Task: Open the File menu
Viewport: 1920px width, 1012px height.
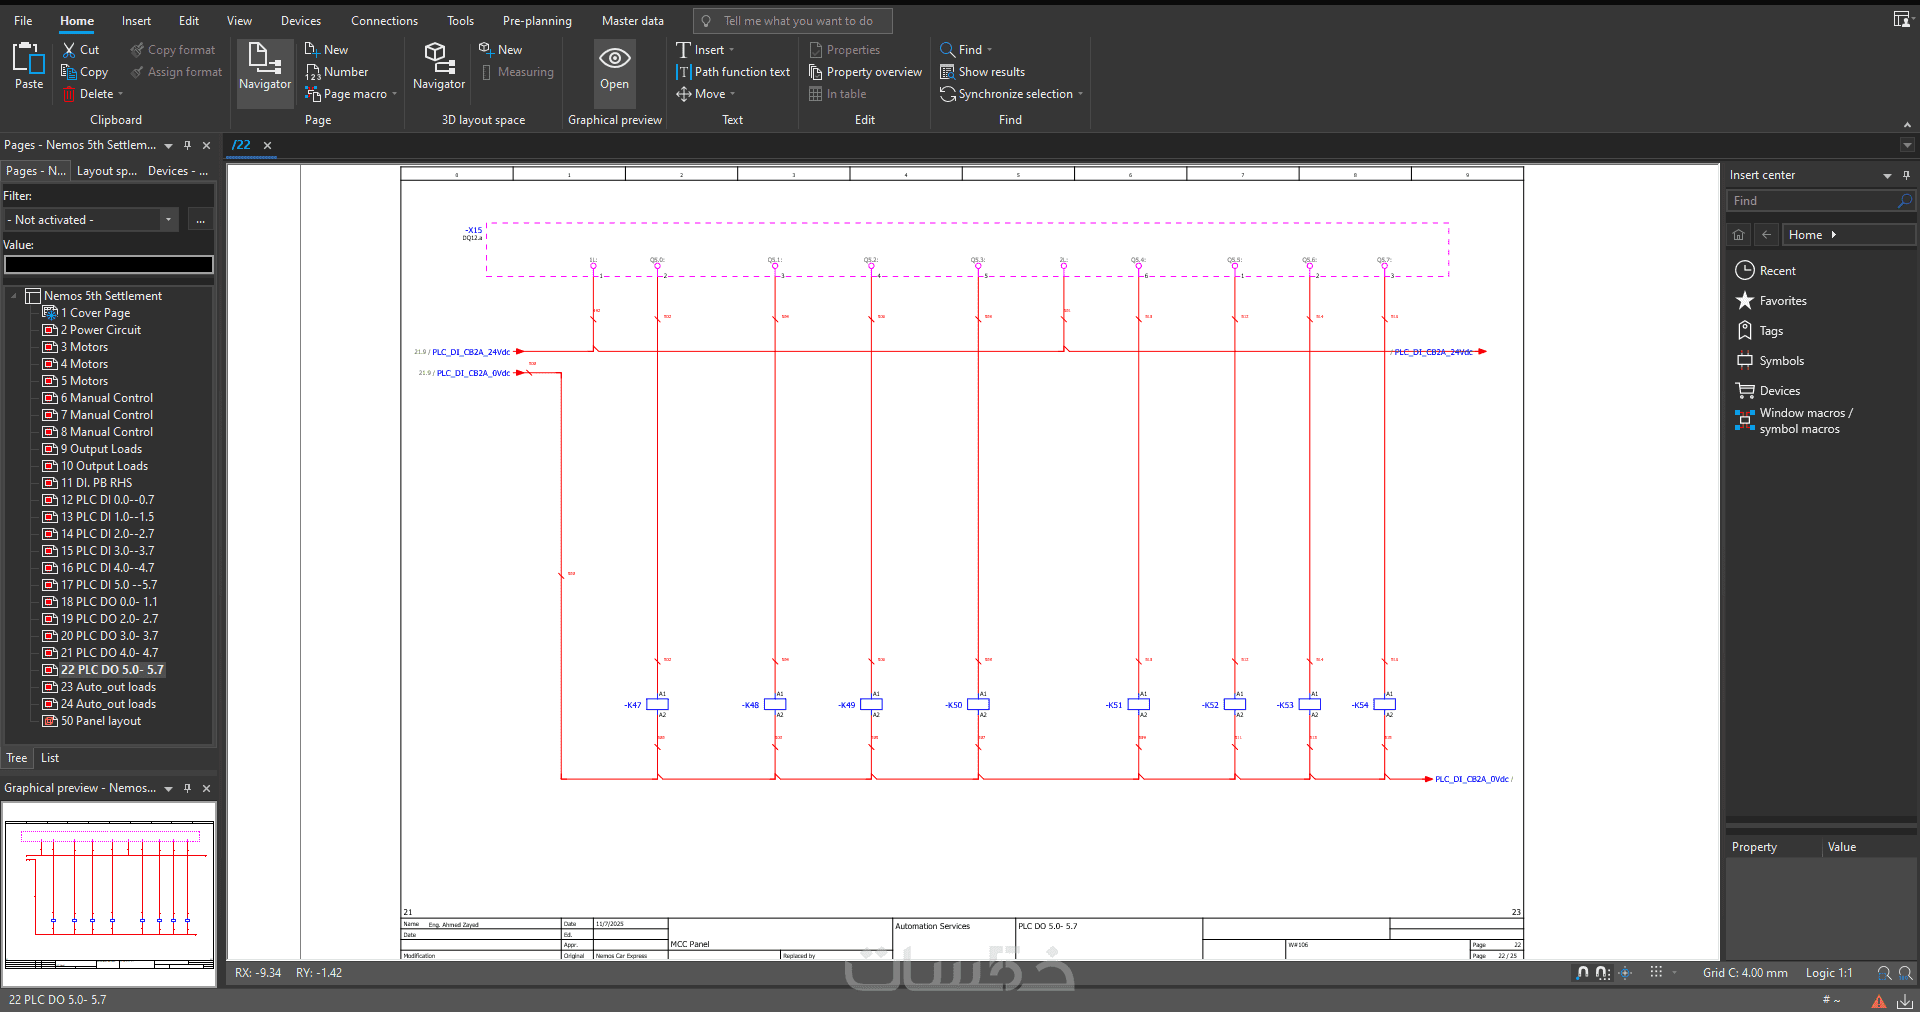Action: 23,20
